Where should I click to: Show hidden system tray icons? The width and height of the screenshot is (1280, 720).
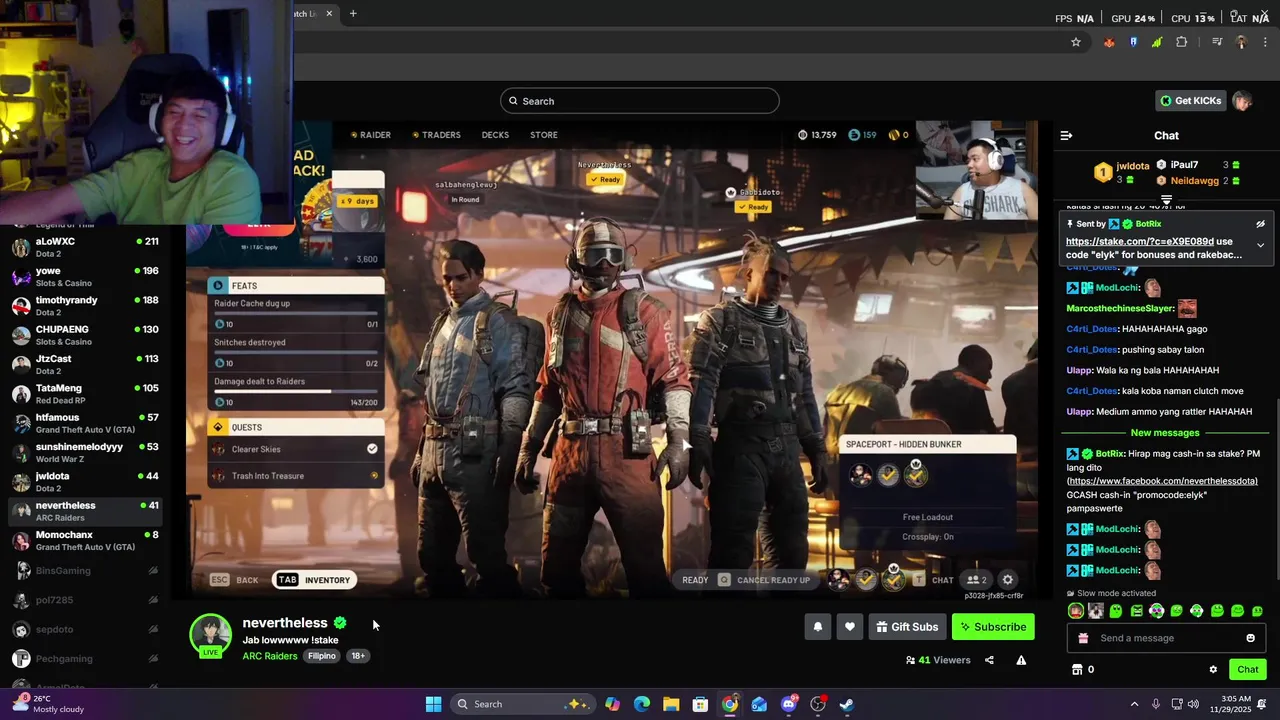coord(1134,704)
